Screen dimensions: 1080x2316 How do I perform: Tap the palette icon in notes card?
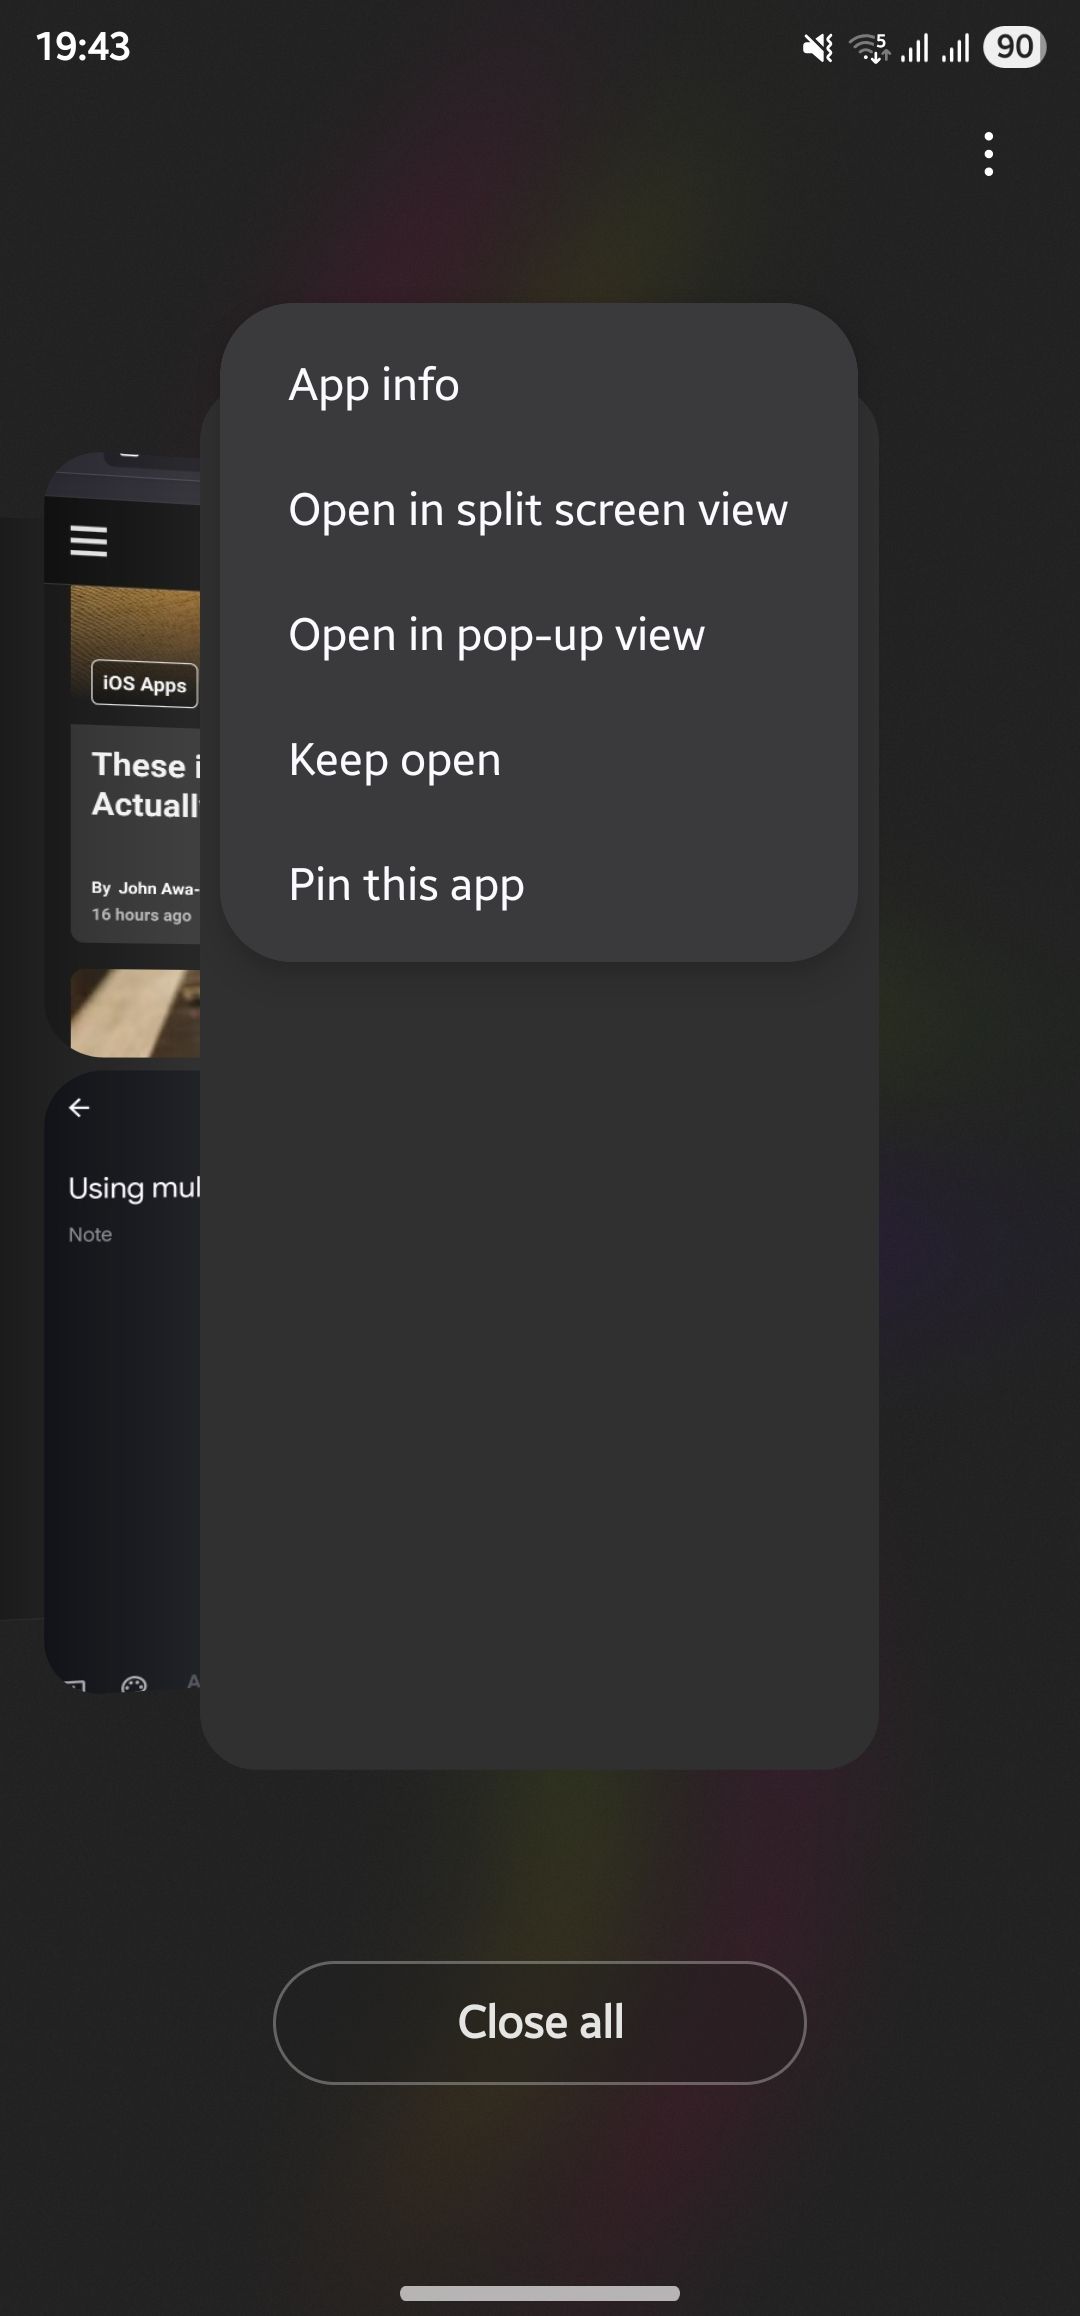click(x=134, y=1684)
